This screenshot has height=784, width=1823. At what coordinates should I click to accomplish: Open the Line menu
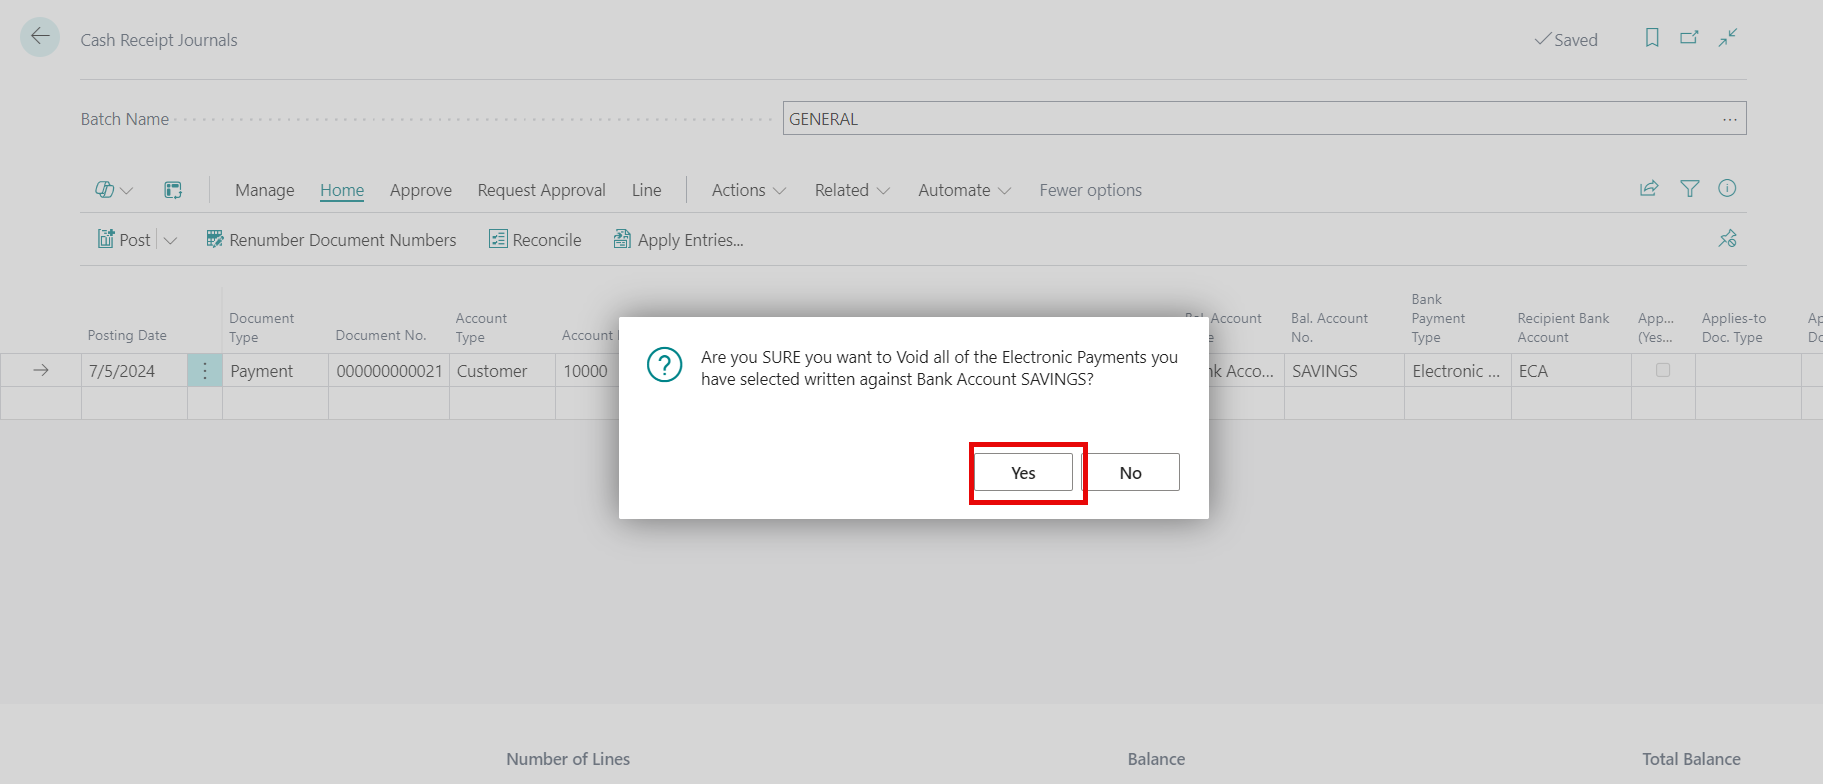[646, 190]
